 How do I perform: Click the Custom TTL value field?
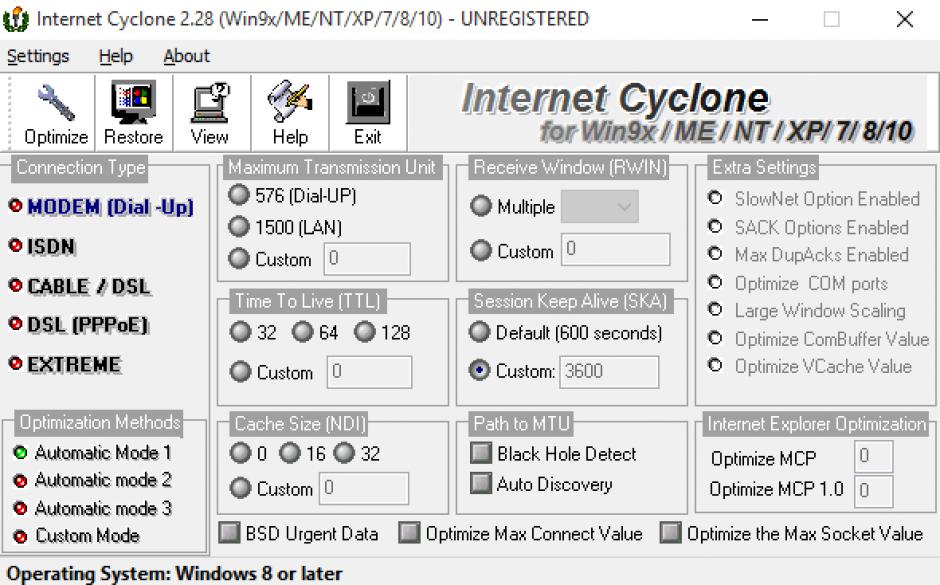pyautogui.click(x=369, y=372)
